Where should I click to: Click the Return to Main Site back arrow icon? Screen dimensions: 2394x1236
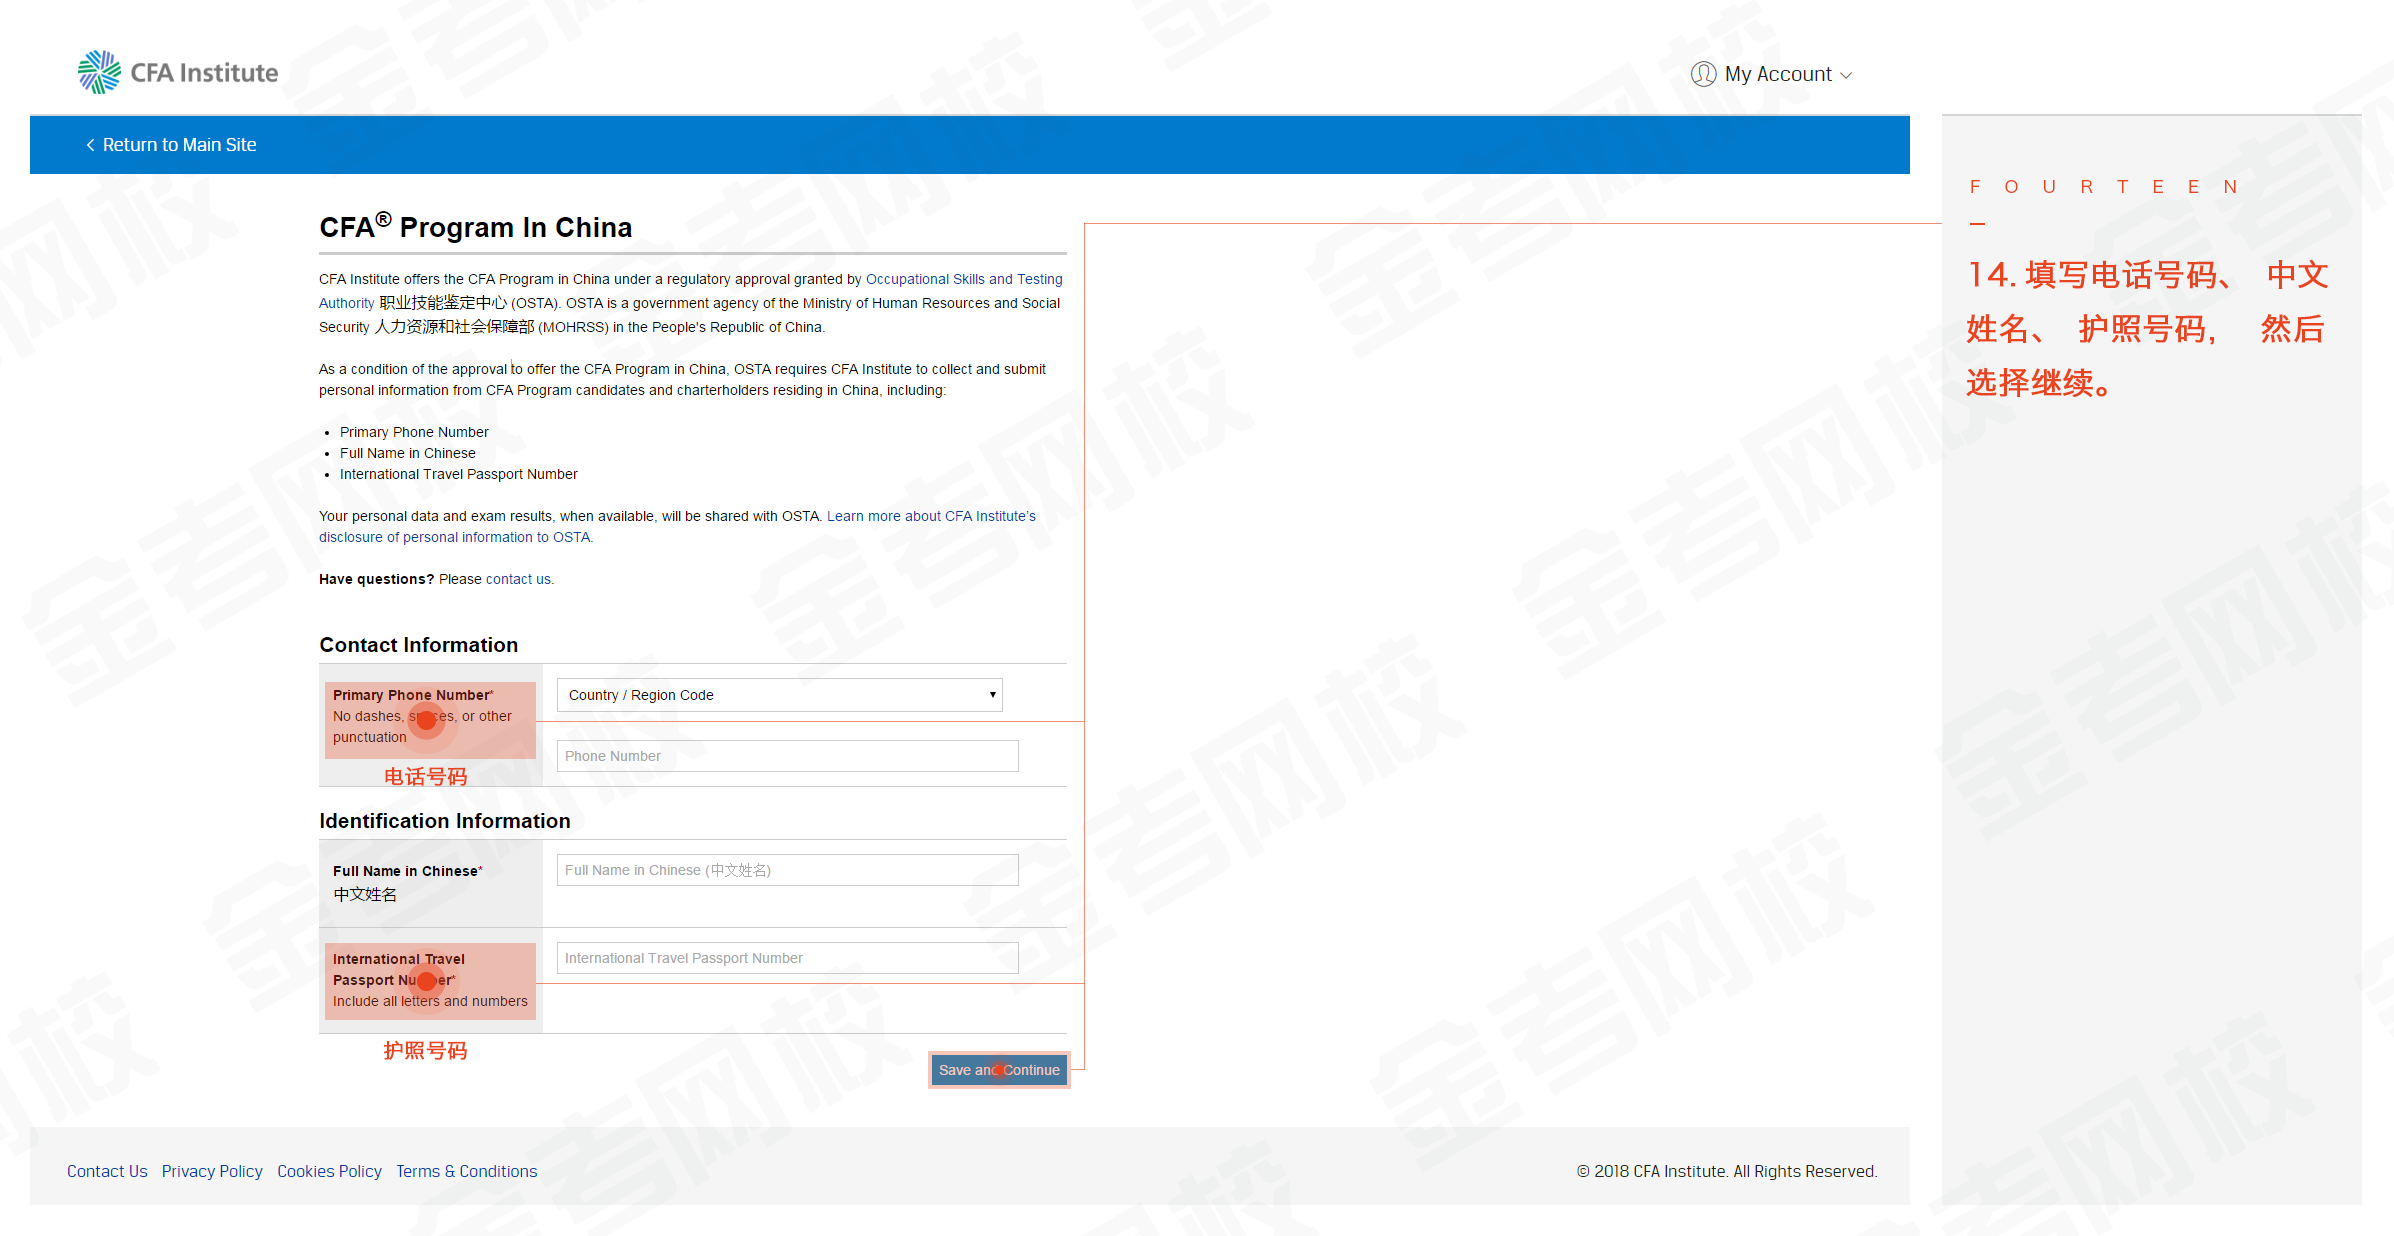point(88,145)
